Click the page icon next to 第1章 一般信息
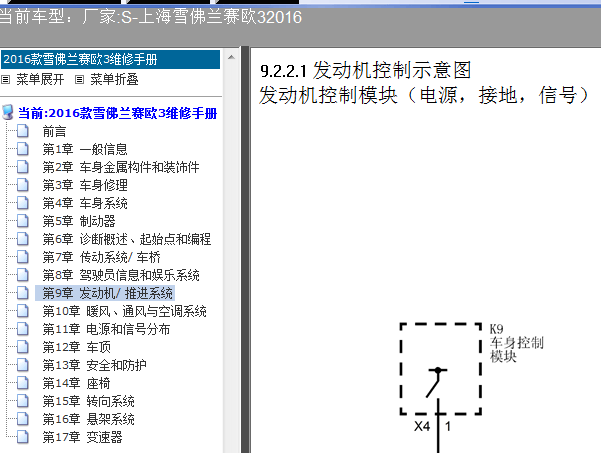Image resolution: width=601 pixels, height=453 pixels. coord(23,149)
